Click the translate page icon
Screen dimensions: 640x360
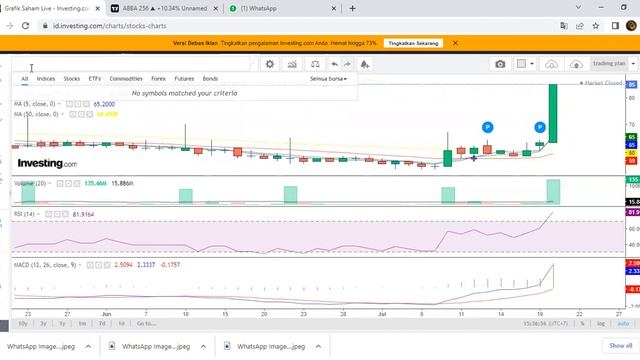[x=564, y=26]
